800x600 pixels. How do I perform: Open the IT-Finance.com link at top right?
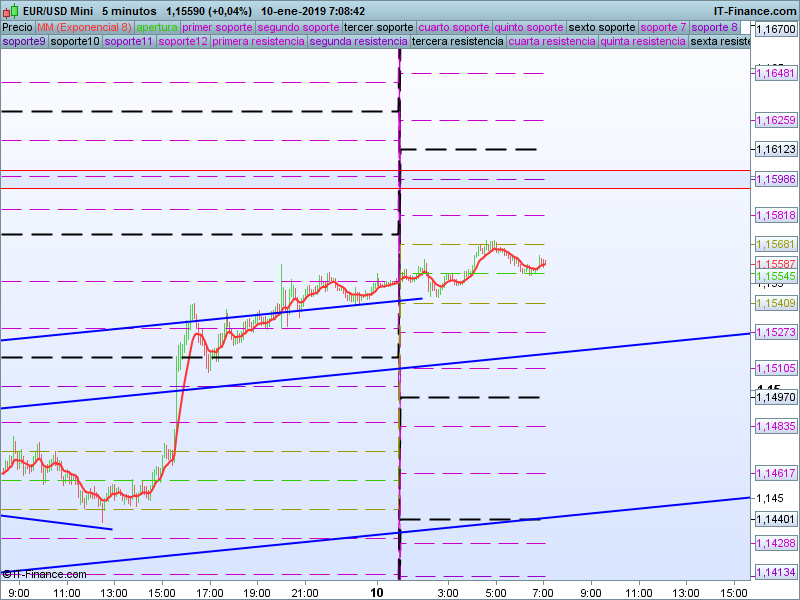click(x=755, y=10)
